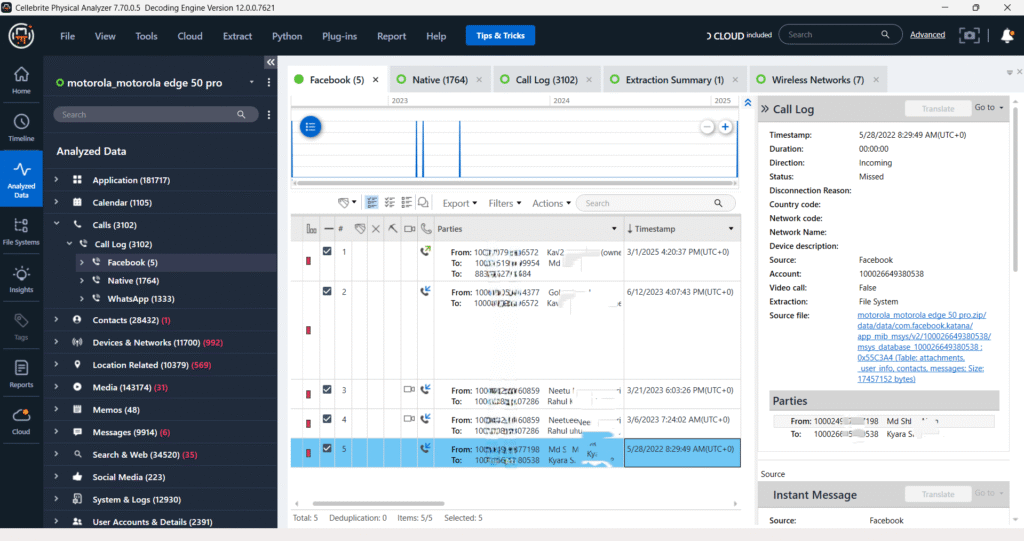This screenshot has width=1024, height=541.
Task: Click the table Search input field
Action: click(x=656, y=203)
